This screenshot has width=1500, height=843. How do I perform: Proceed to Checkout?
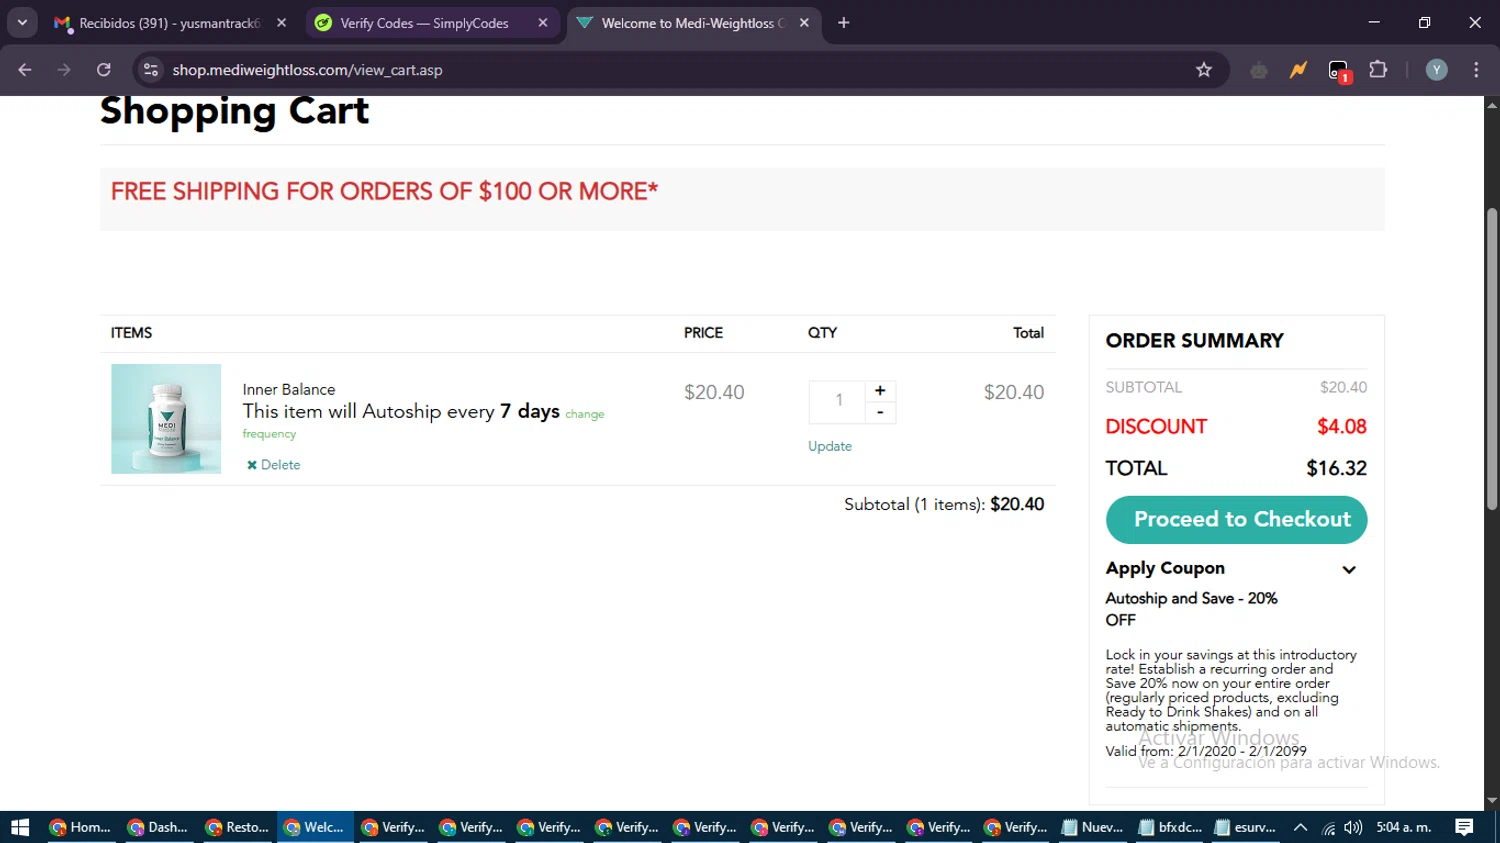(1237, 520)
